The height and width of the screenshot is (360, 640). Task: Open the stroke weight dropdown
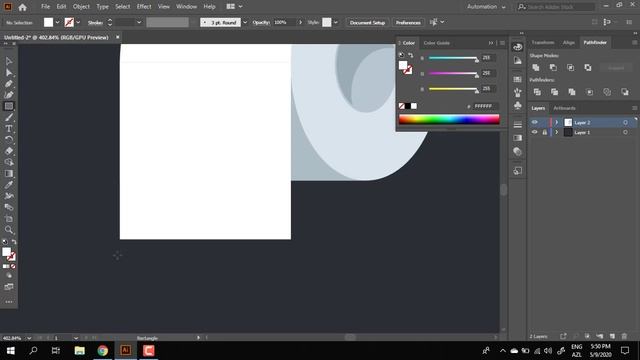pyautogui.click(x=139, y=22)
